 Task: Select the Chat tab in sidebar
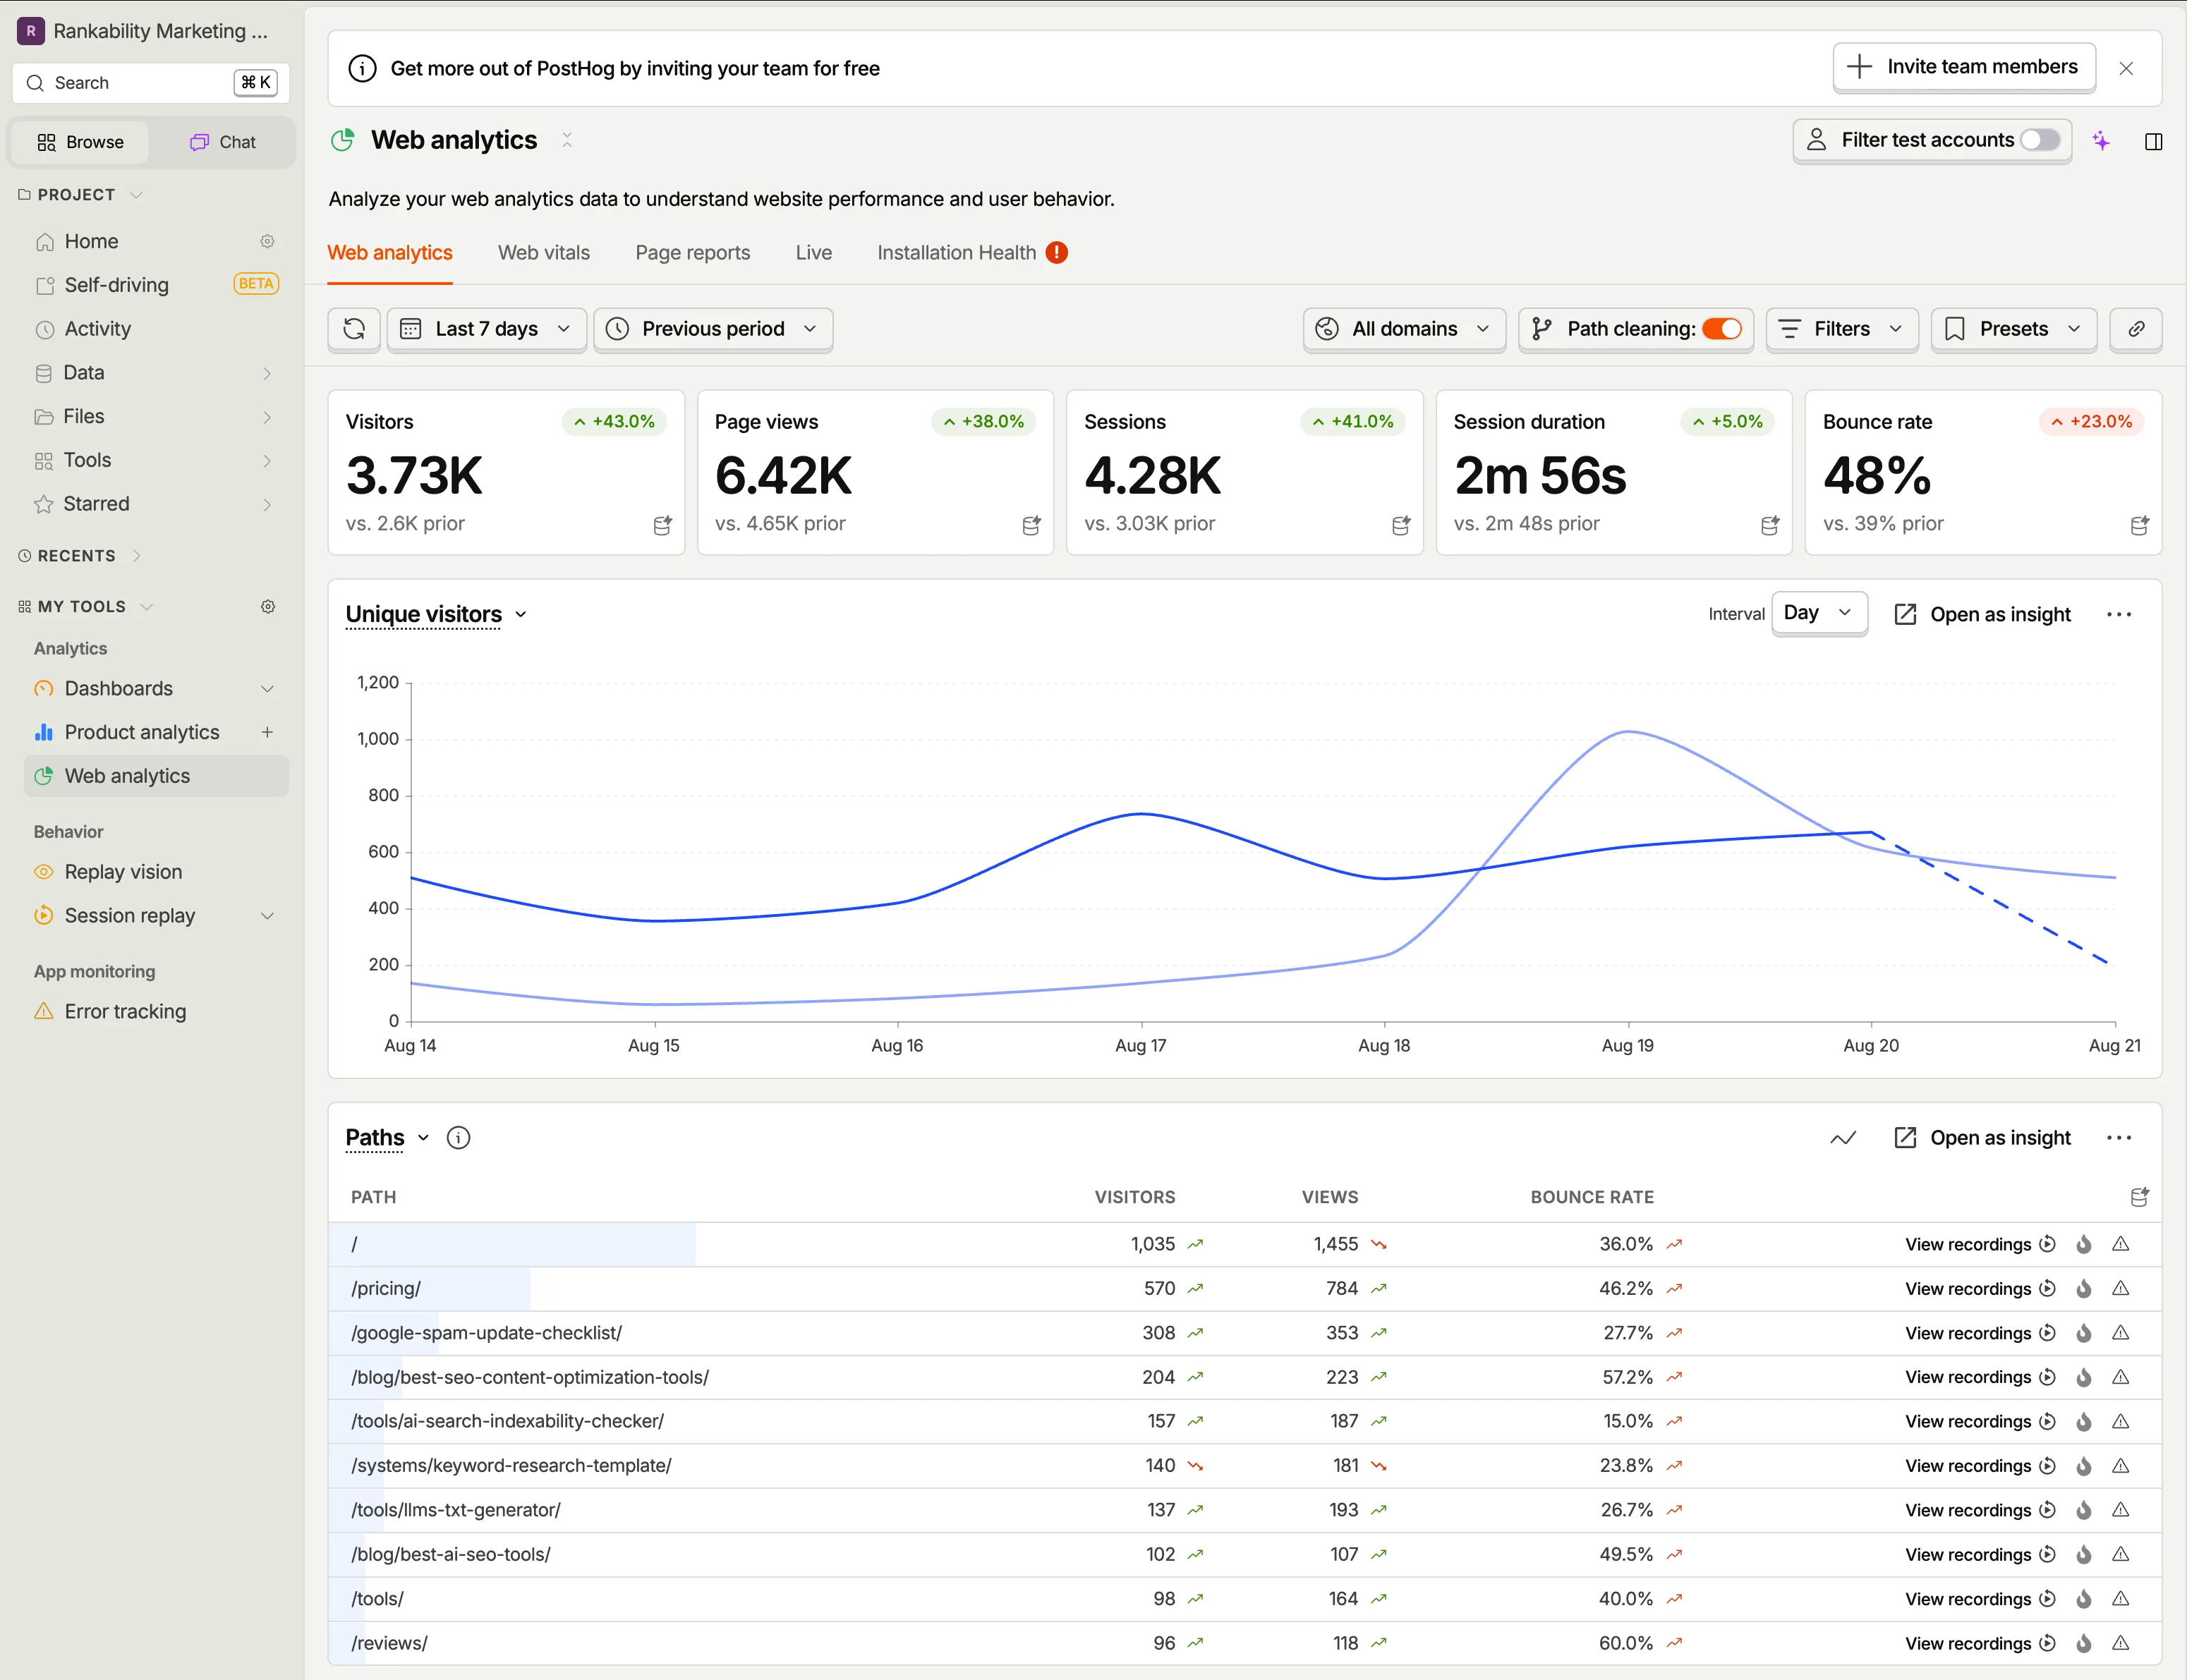point(223,142)
